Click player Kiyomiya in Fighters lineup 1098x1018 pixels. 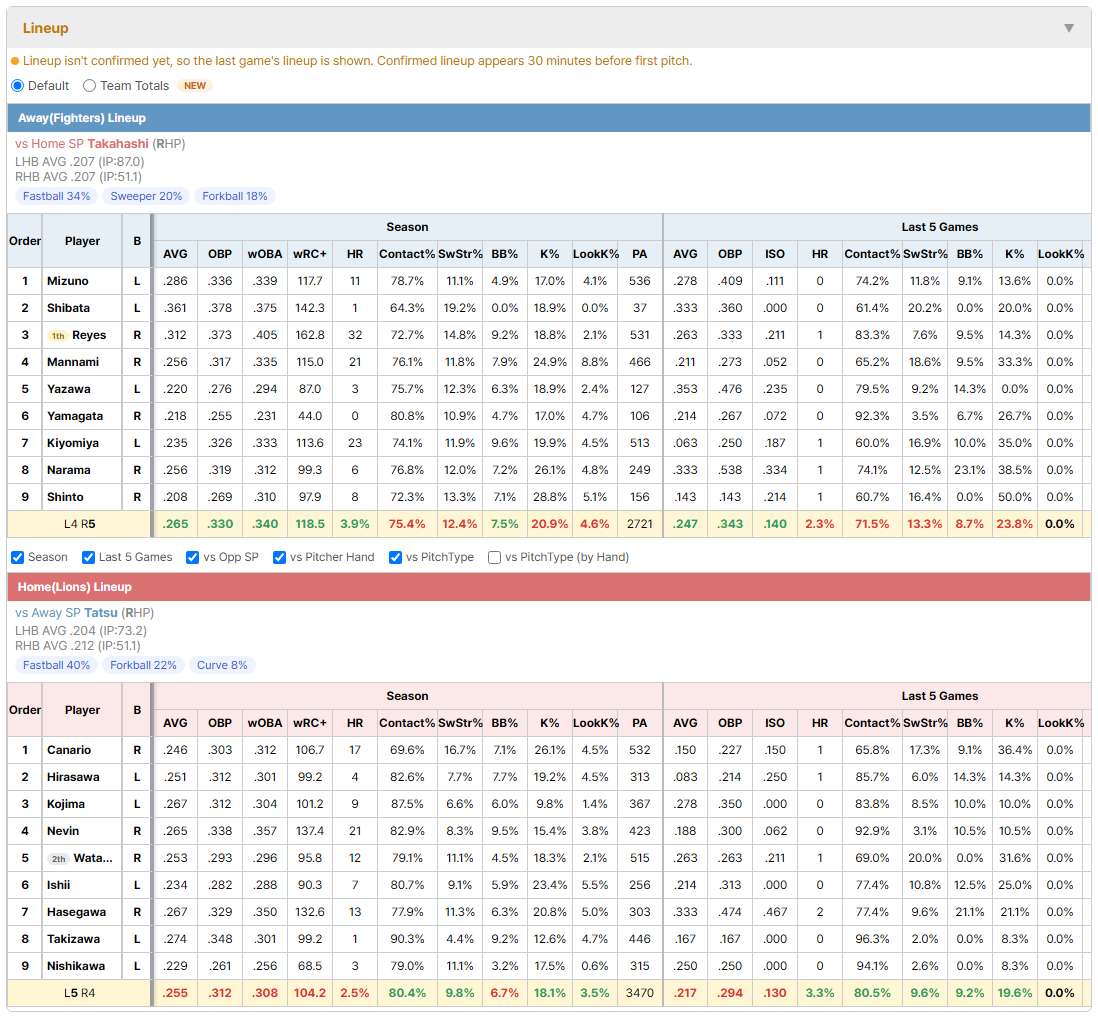[73, 443]
